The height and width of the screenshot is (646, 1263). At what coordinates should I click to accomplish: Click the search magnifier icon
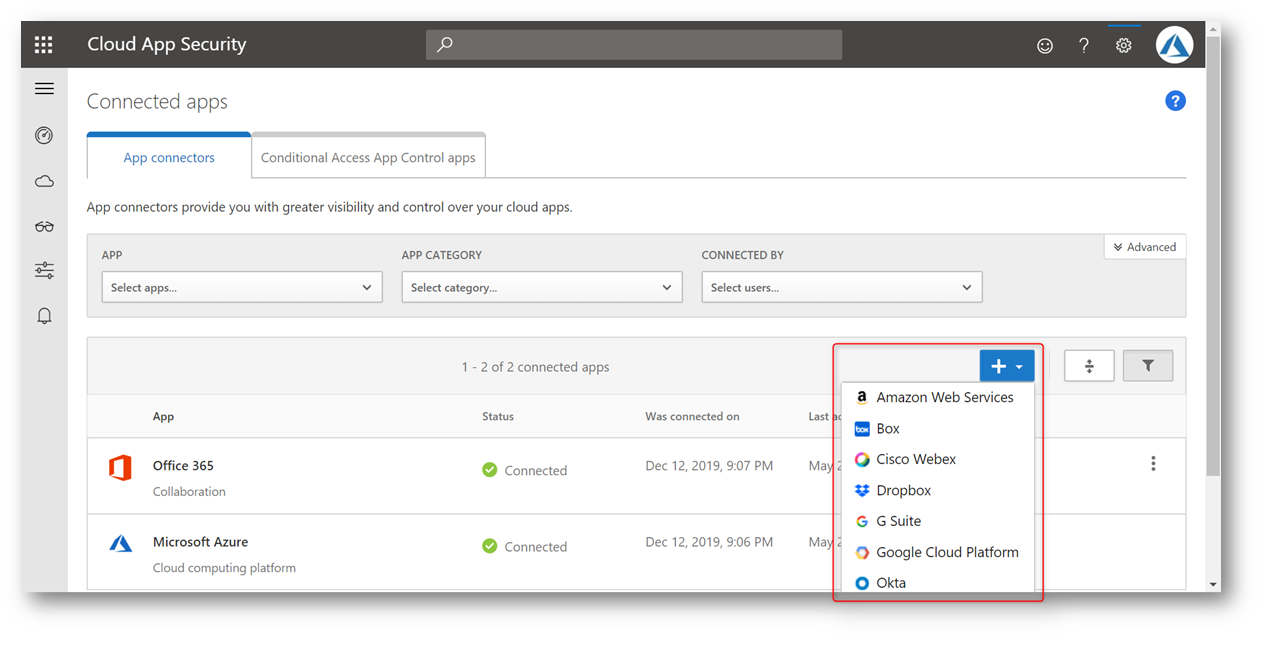[445, 45]
